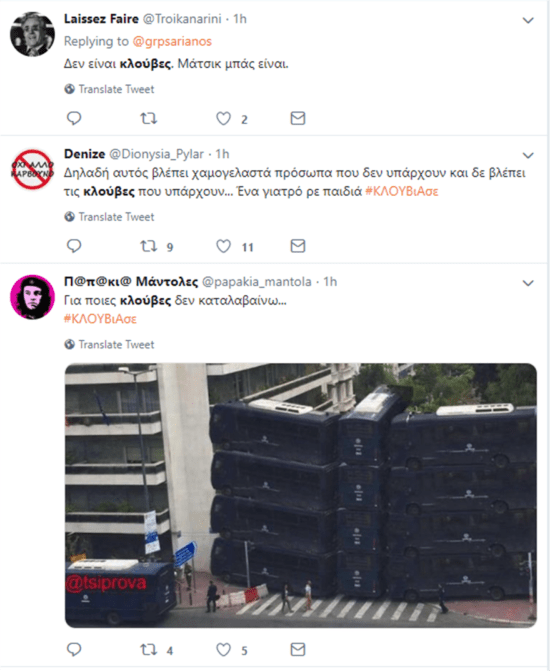Screen dimensions: 550x671
Task: View Laissez Faire's profile avatar
Action: tap(32, 34)
